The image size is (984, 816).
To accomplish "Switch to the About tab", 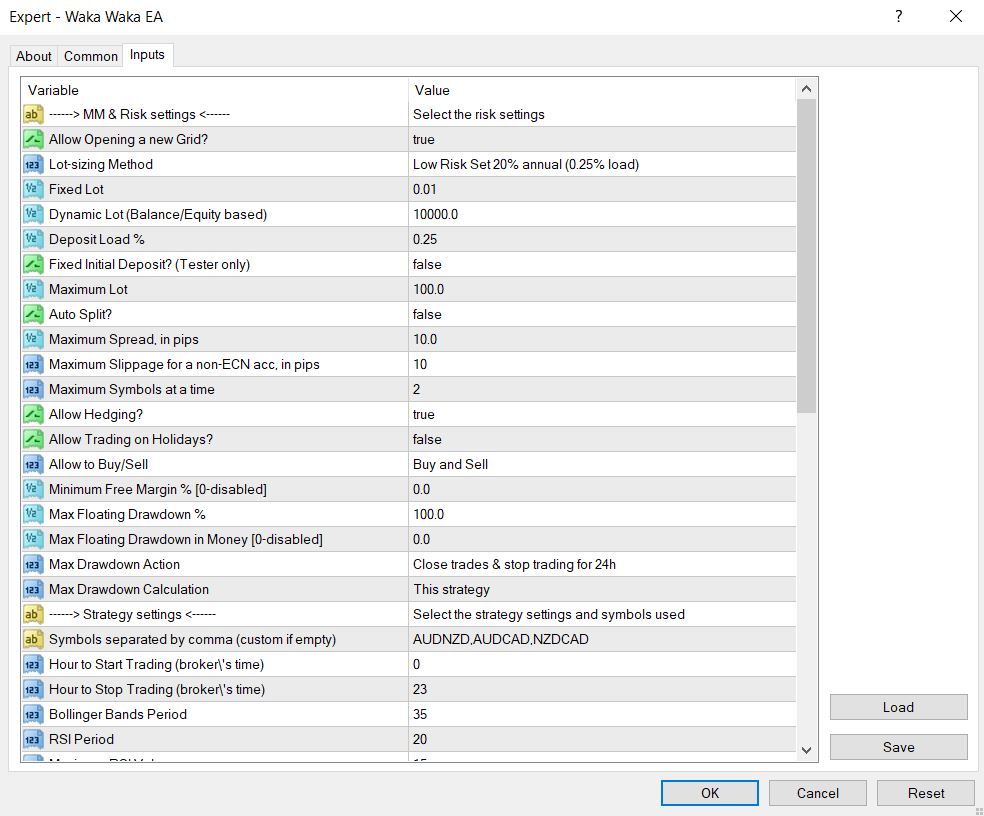I will pos(34,56).
